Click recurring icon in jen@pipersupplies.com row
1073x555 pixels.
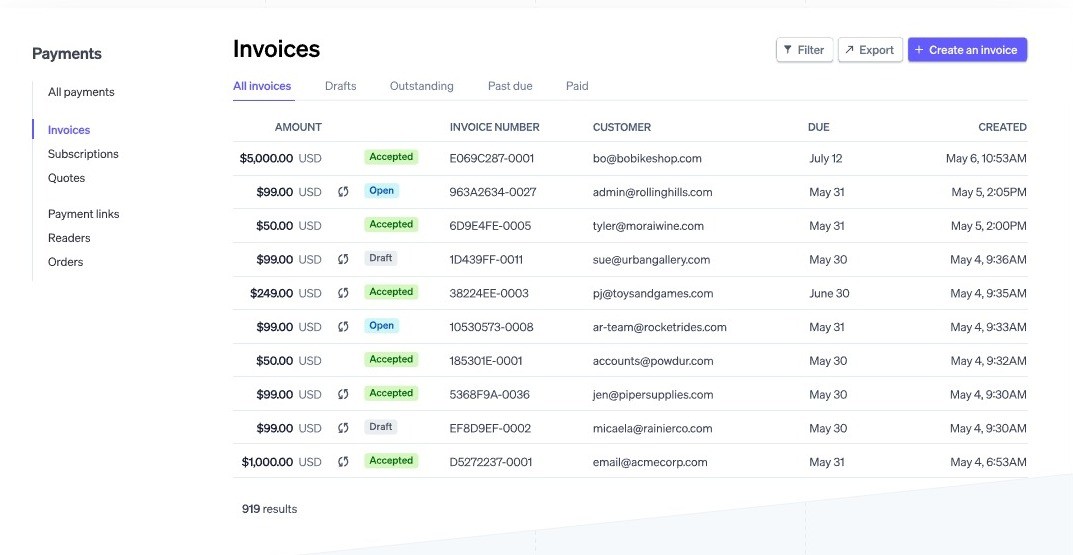[344, 394]
